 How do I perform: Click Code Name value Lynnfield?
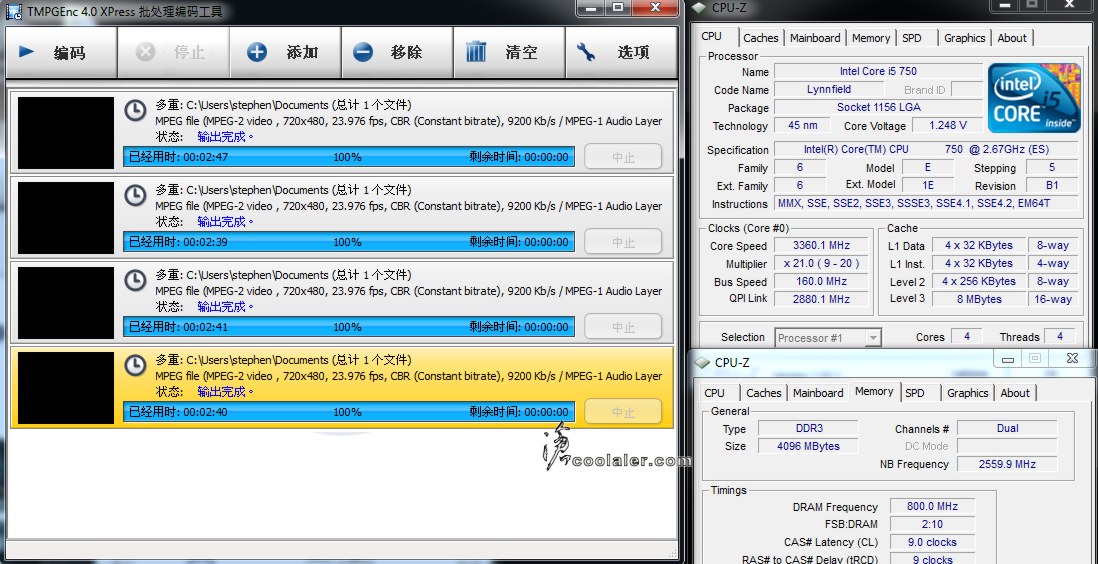(829, 90)
